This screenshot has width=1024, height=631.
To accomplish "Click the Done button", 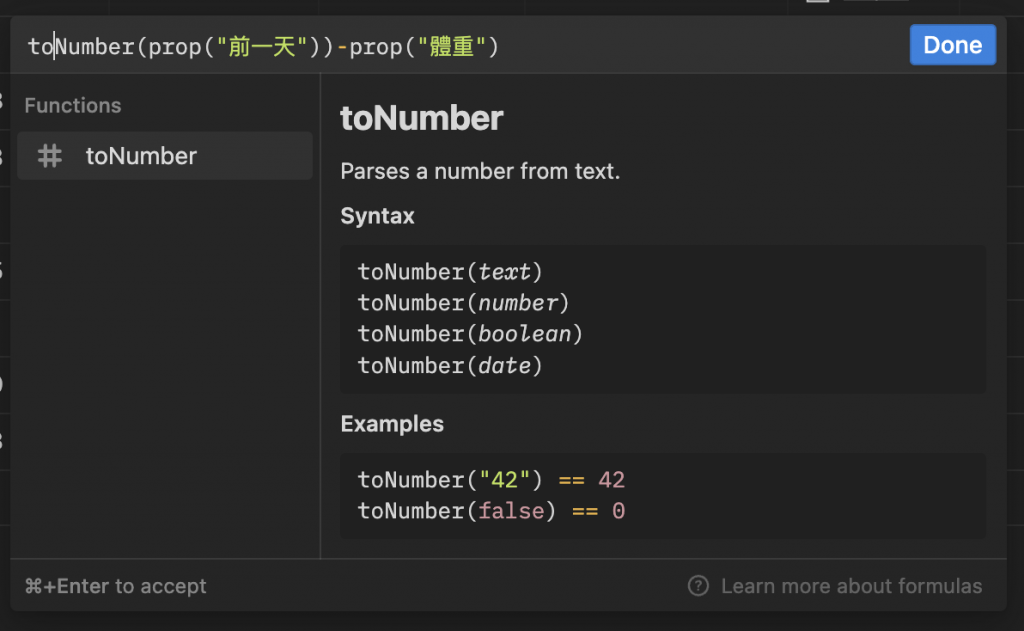I will 952,45.
